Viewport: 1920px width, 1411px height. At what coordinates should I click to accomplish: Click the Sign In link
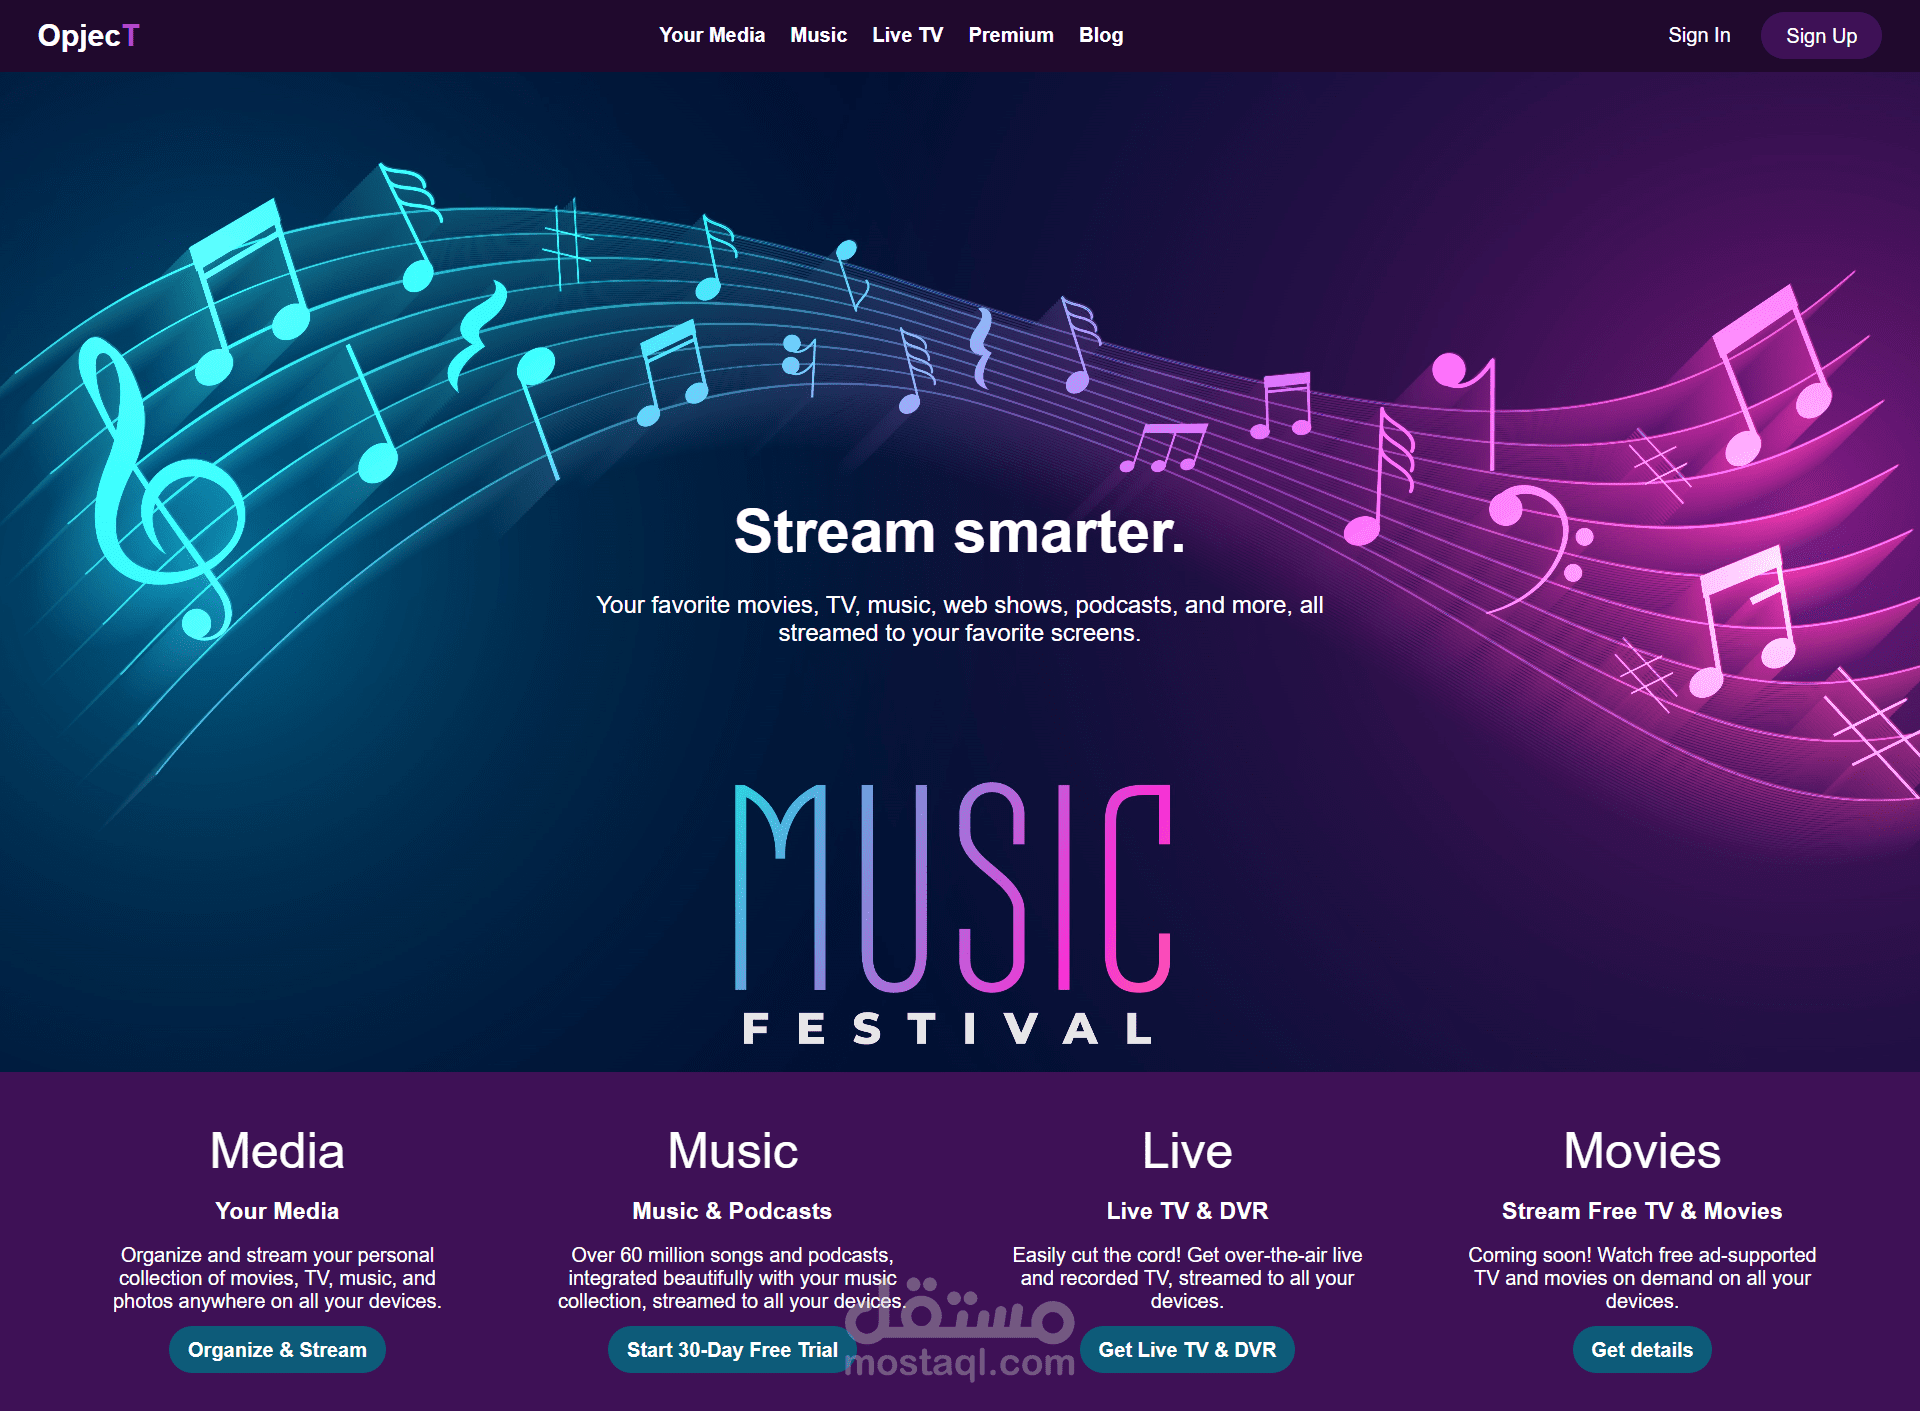coord(1698,35)
